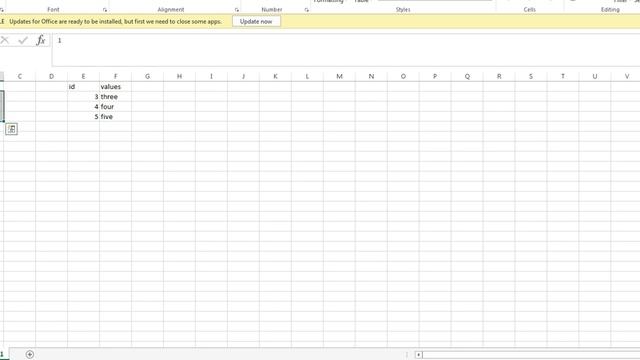Select column G header

[147, 76]
